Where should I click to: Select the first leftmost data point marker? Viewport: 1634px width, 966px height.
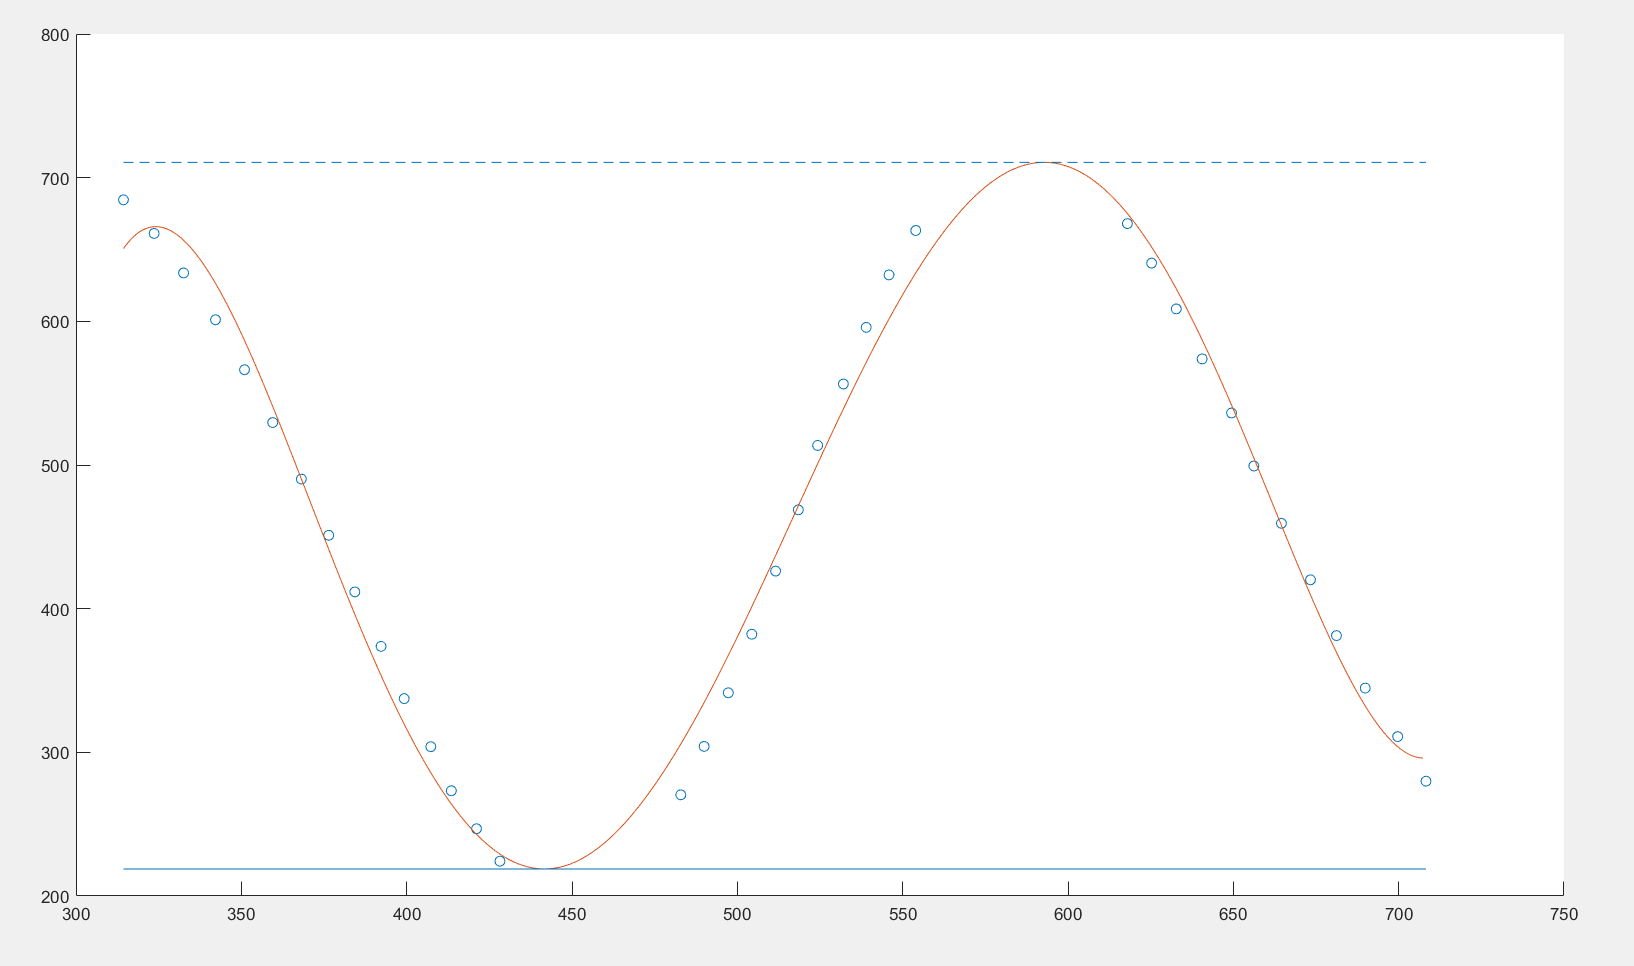coord(123,200)
